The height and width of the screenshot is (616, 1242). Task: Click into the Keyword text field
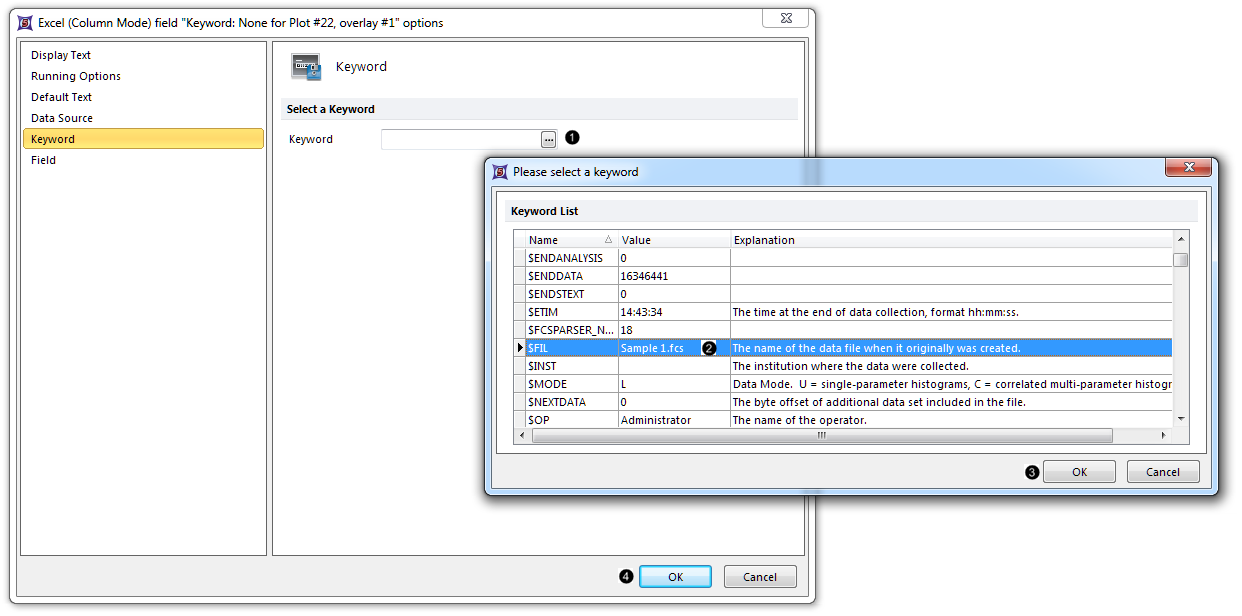click(x=460, y=139)
